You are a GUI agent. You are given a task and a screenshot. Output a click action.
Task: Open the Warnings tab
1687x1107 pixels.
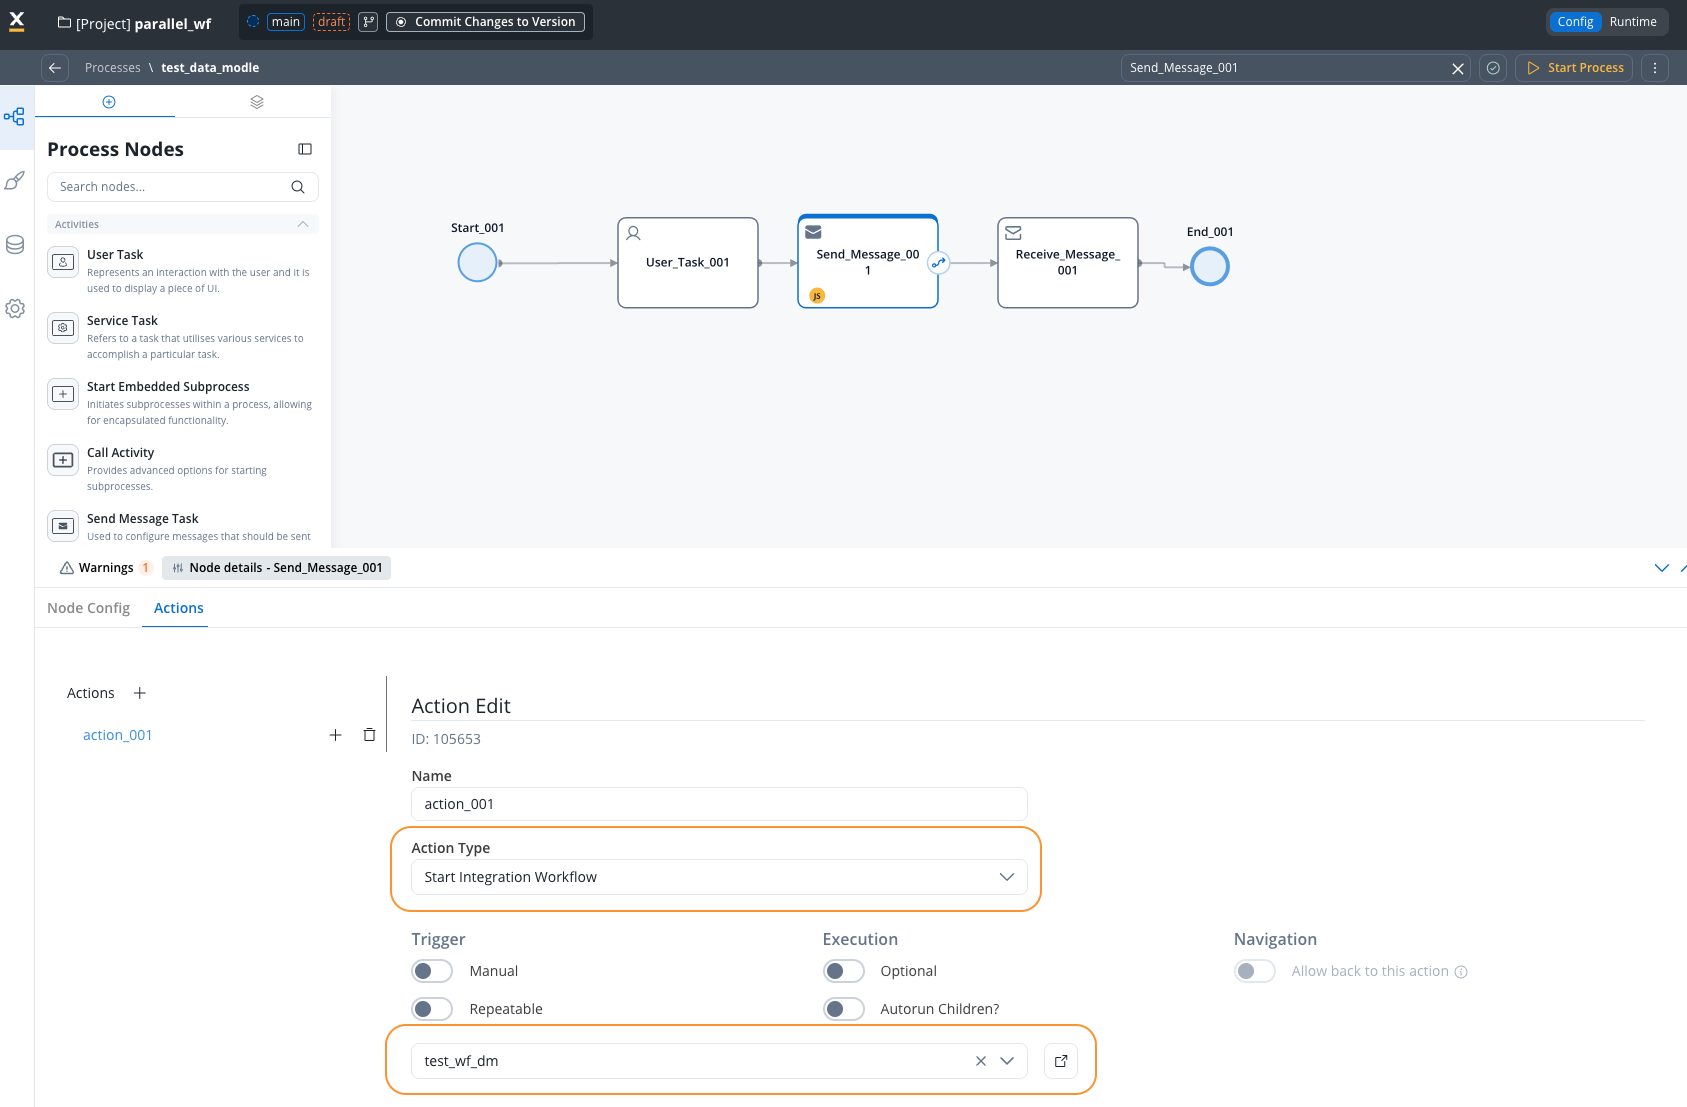[105, 568]
